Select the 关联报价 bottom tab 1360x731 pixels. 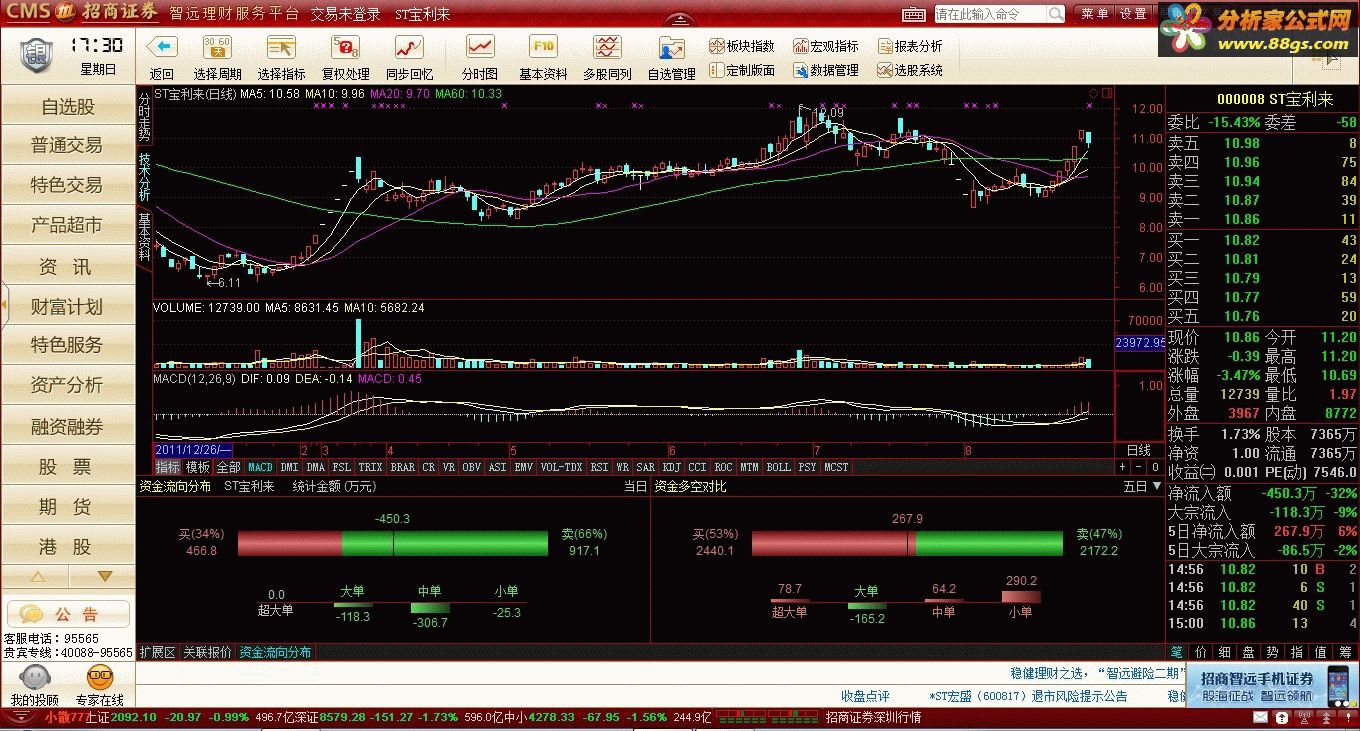[x=207, y=652]
